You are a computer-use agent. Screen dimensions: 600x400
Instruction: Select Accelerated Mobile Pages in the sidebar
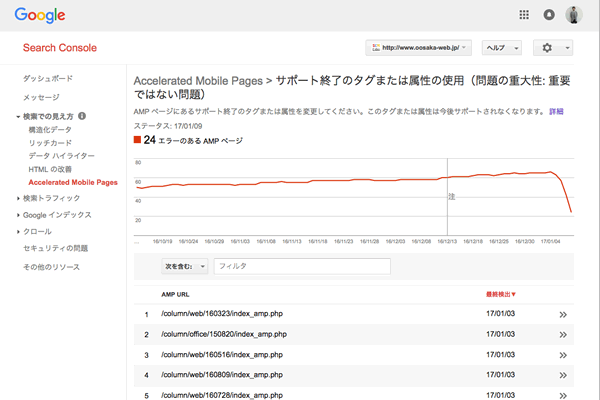coord(73,182)
